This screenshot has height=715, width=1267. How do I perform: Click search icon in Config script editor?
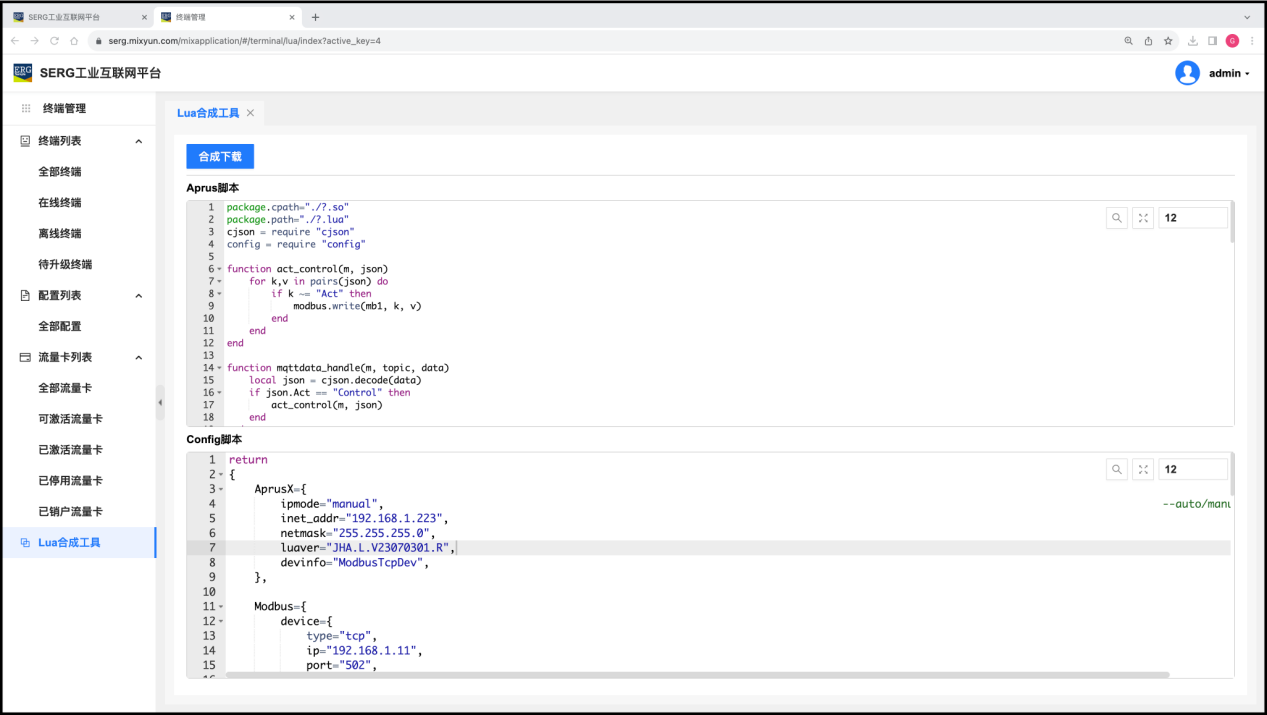point(1117,469)
